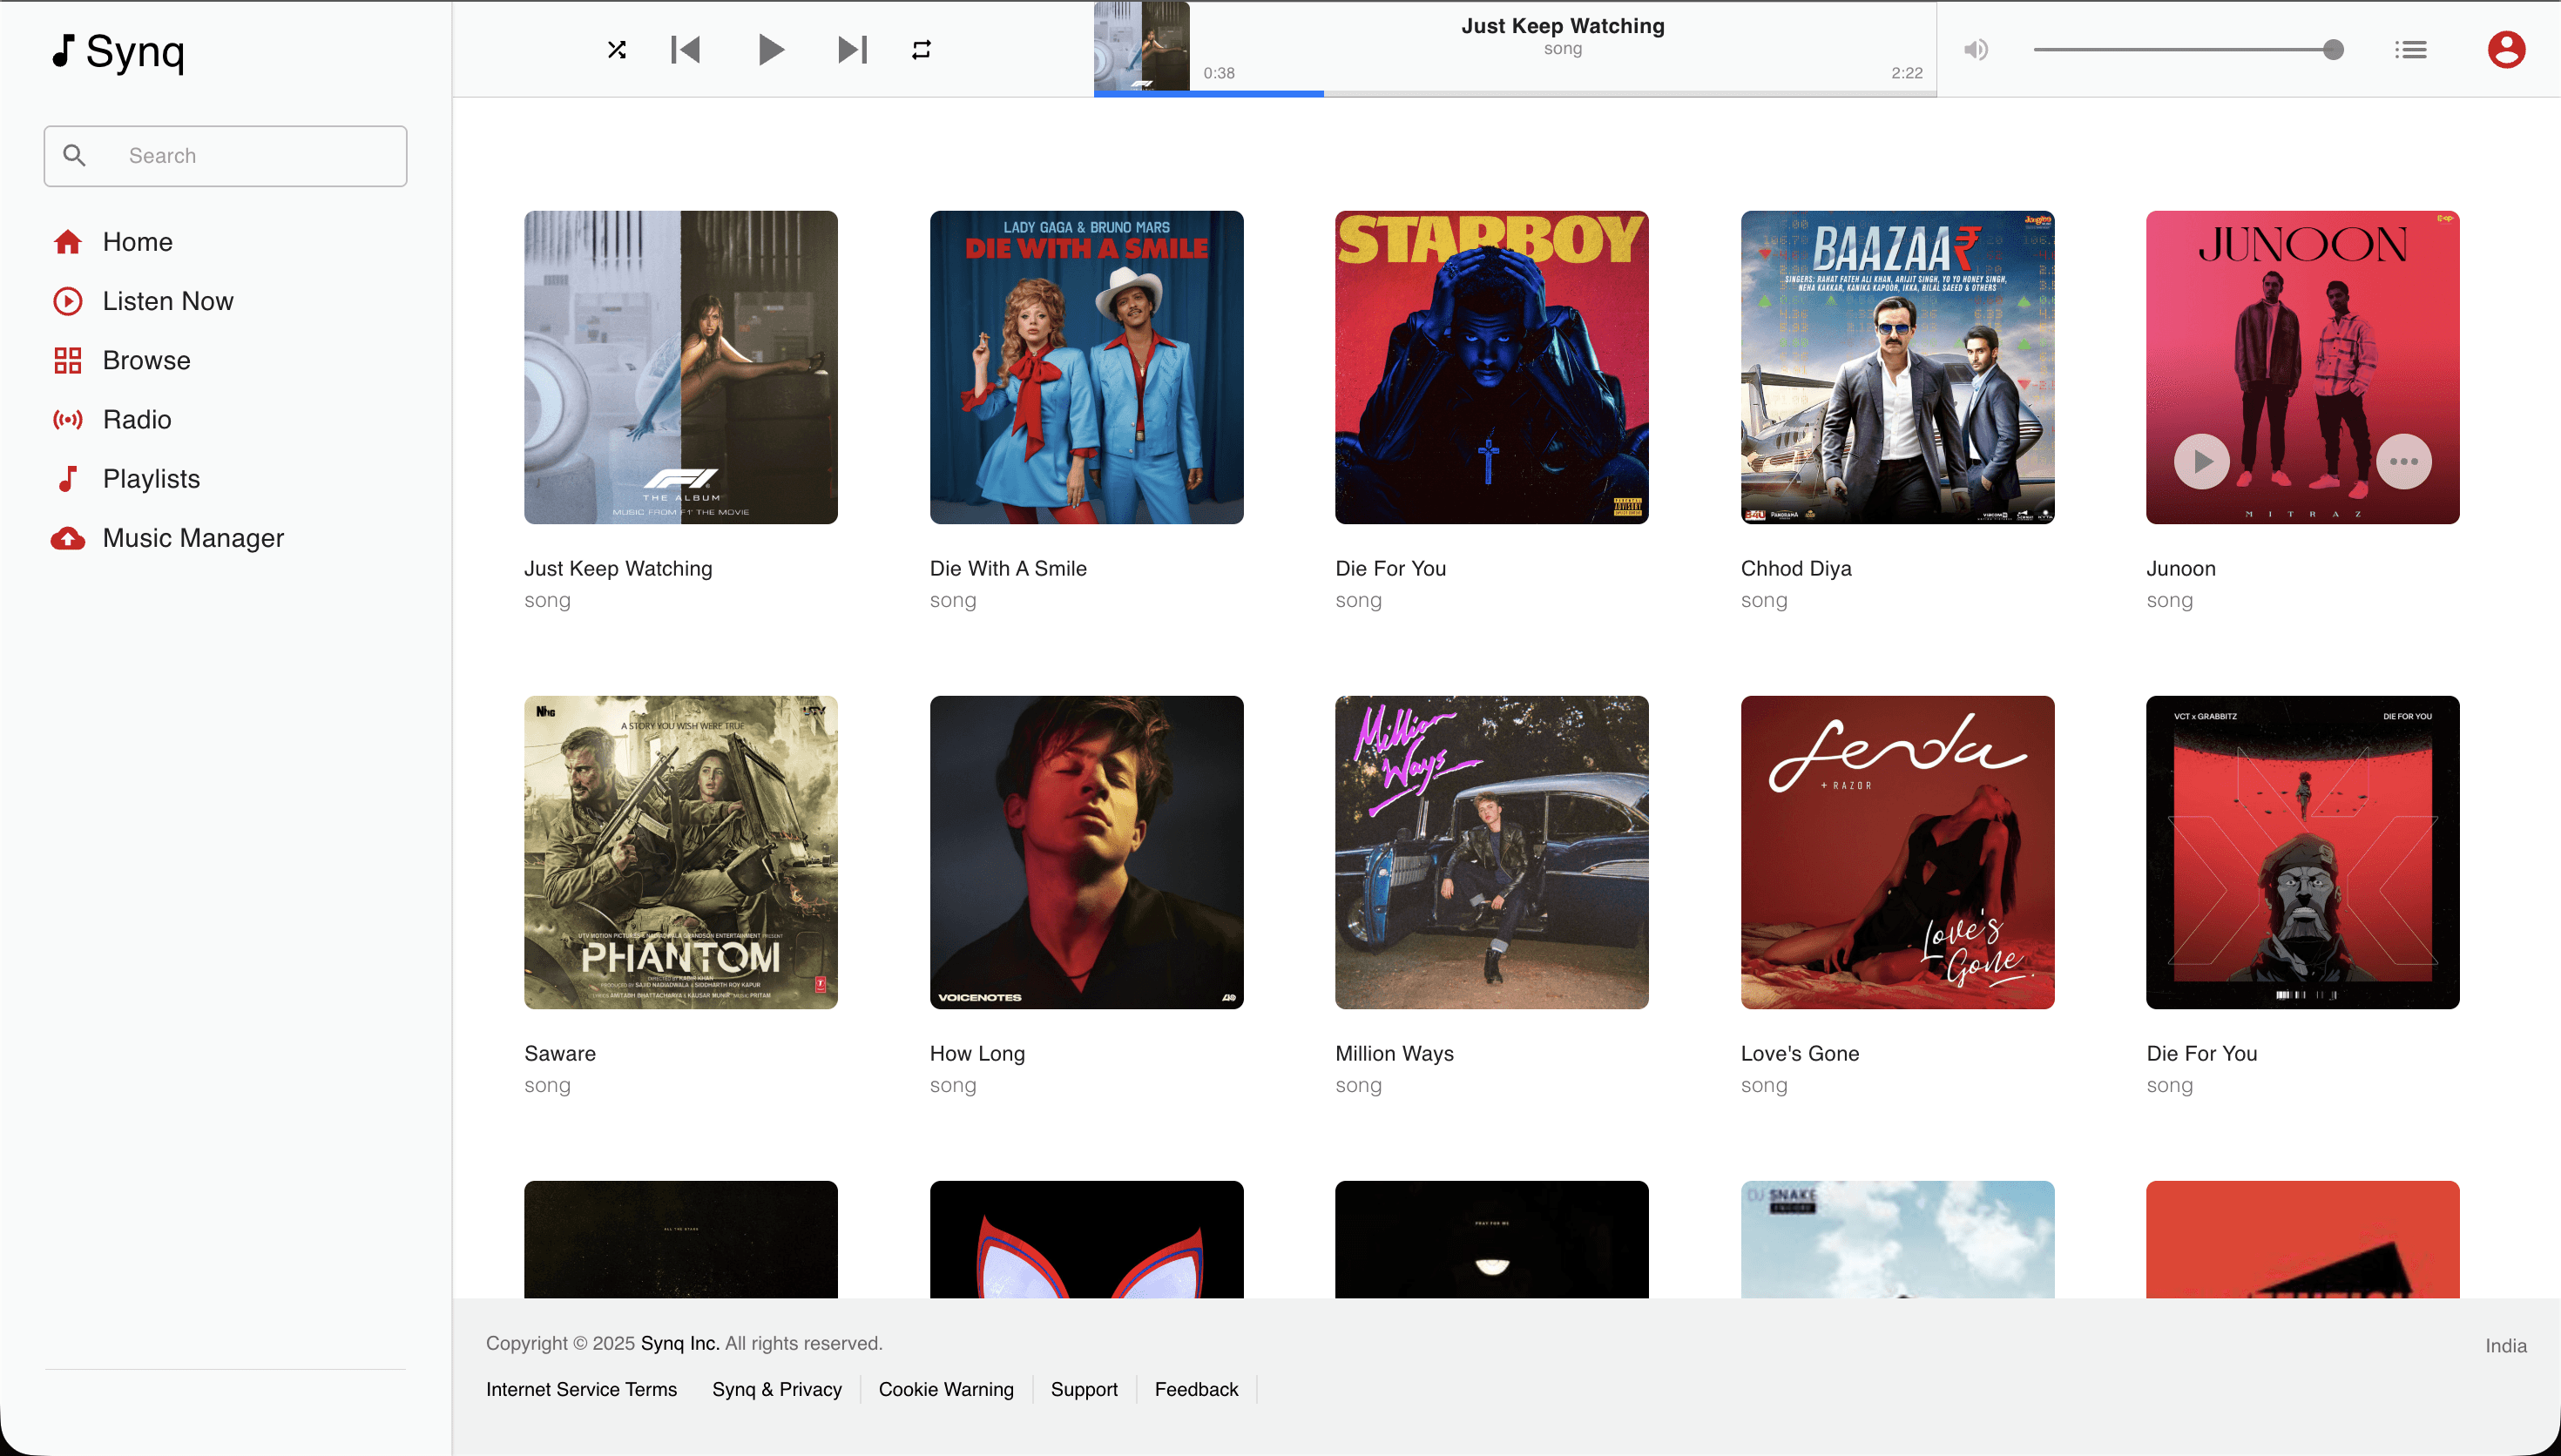This screenshot has height=1456, width=2561.
Task: Open Music Manager upload section
Action: (x=193, y=538)
